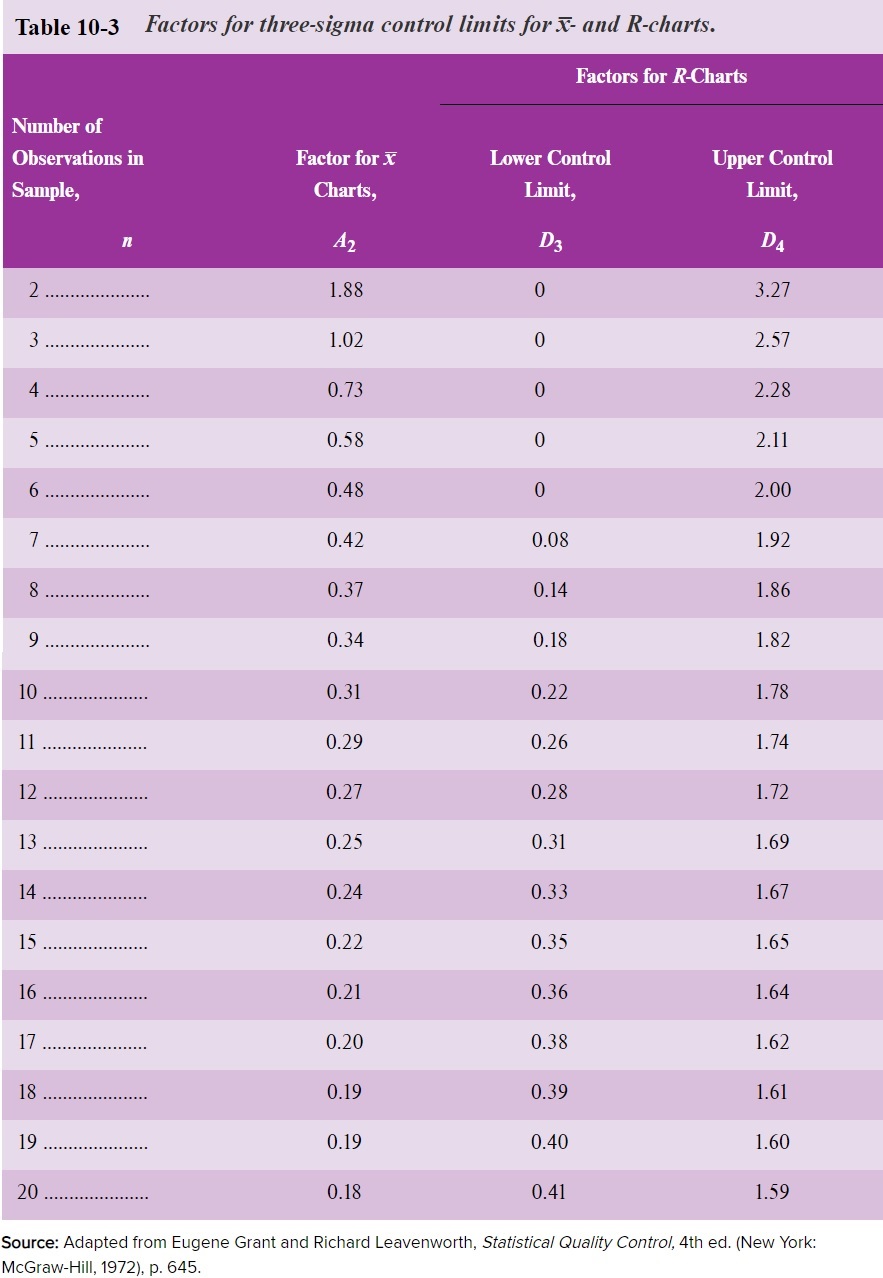Click the D3 value 0.22
The height and width of the screenshot is (1278, 883).
coord(550,692)
